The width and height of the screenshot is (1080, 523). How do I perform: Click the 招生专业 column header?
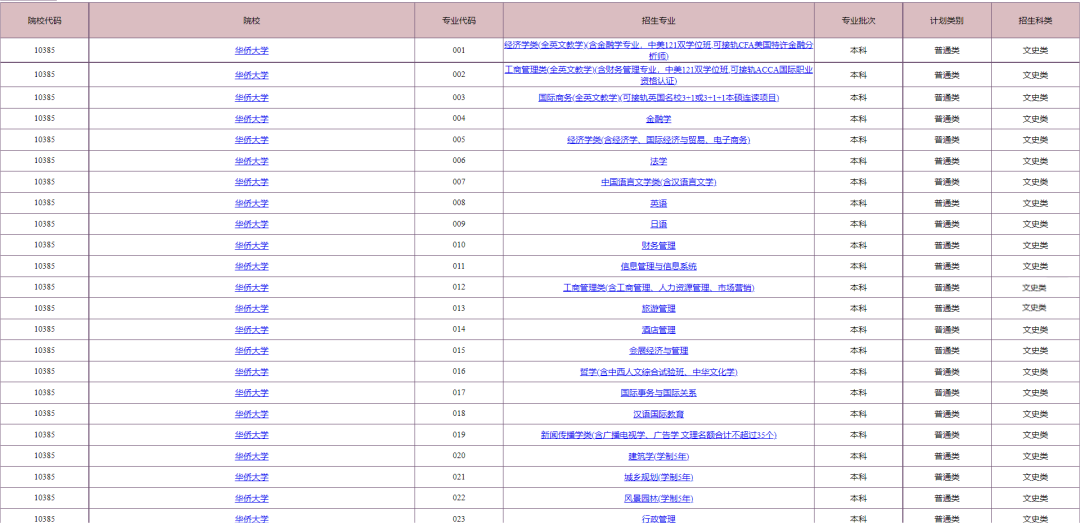(x=658, y=21)
